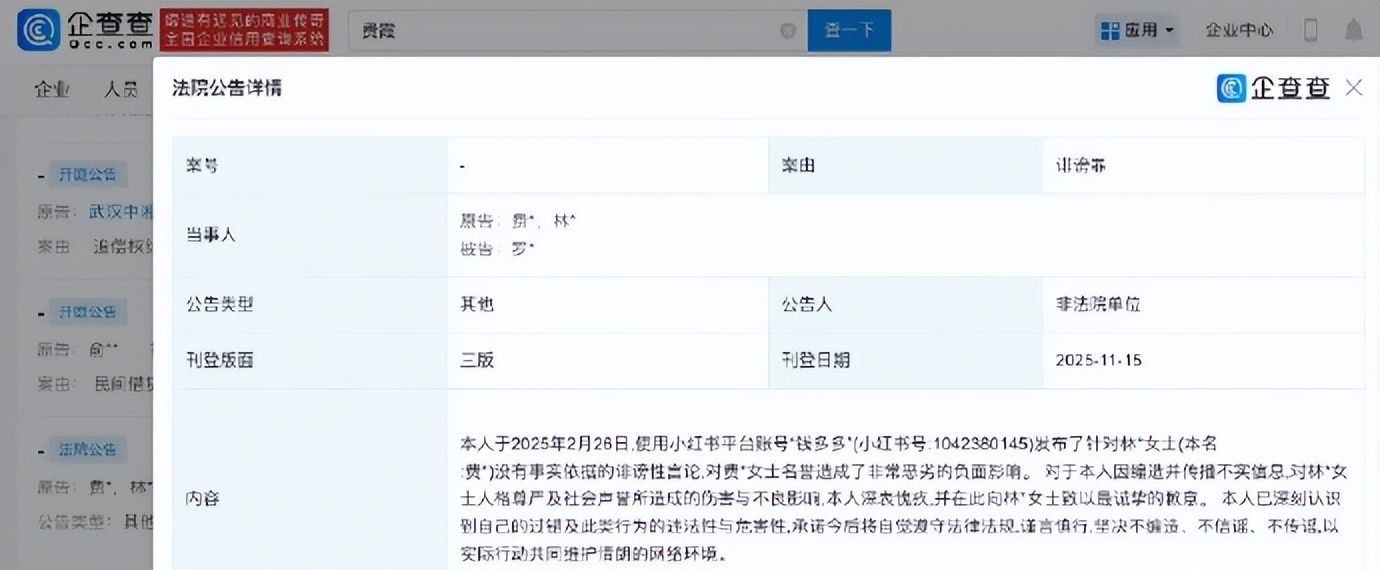Open the 武汉中... plaintiff link
Viewport: 1380px width, 570px height.
[120, 211]
